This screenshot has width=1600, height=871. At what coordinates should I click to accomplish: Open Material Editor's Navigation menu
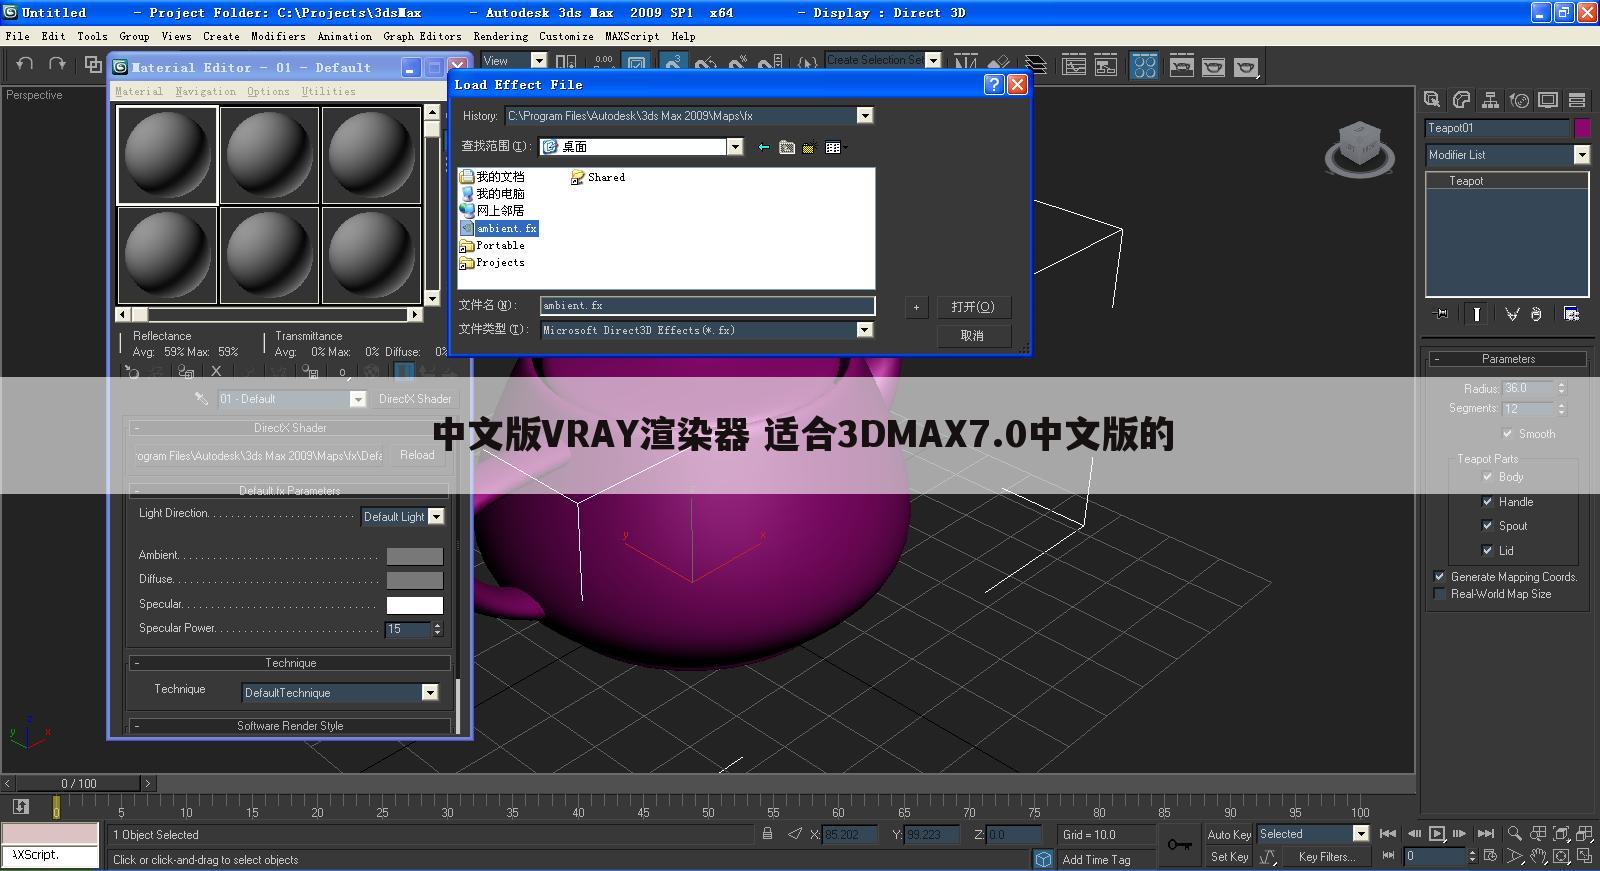pos(206,91)
